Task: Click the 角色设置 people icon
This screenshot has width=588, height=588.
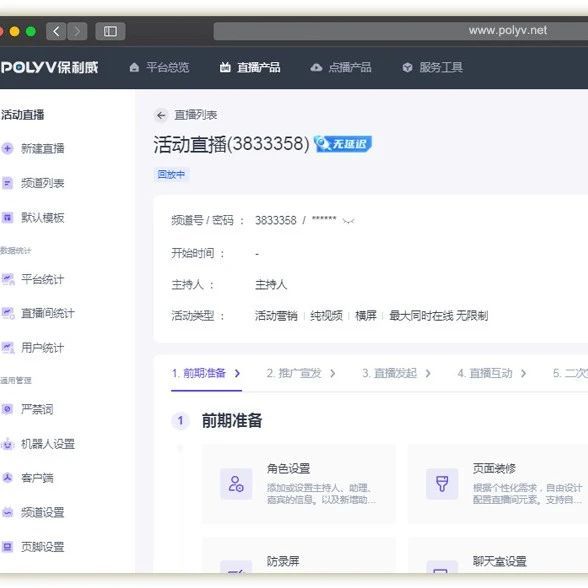Action: [236, 484]
